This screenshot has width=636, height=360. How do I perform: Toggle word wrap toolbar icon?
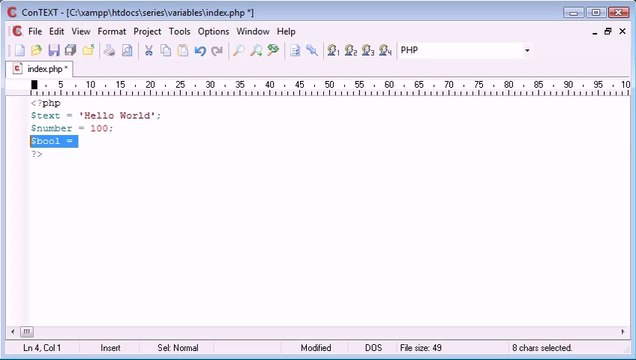(x=295, y=50)
